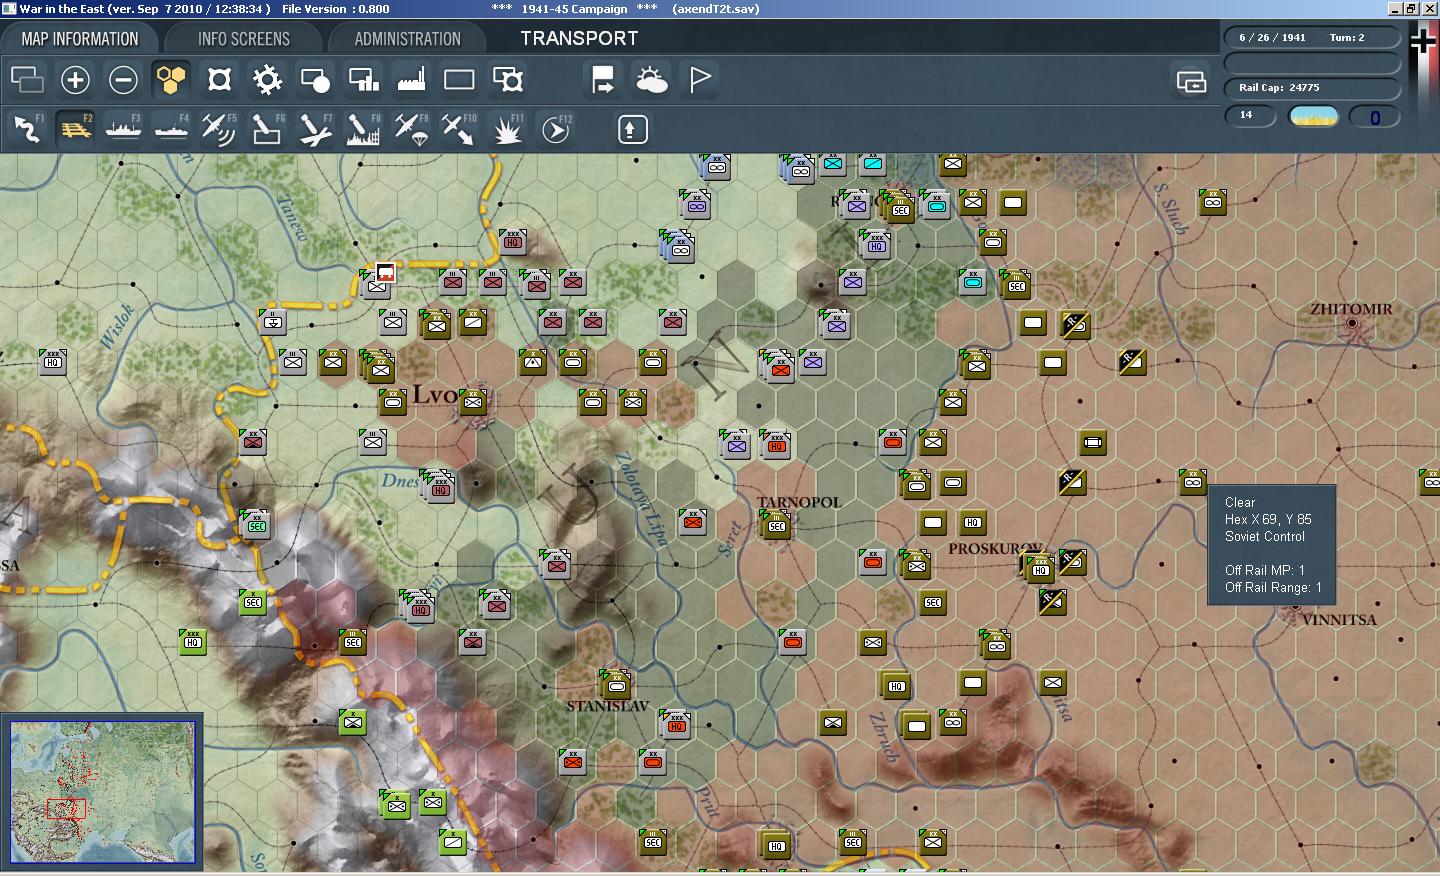Toggle the hex grid display icon
The width and height of the screenshot is (1440, 876).
(x=171, y=80)
